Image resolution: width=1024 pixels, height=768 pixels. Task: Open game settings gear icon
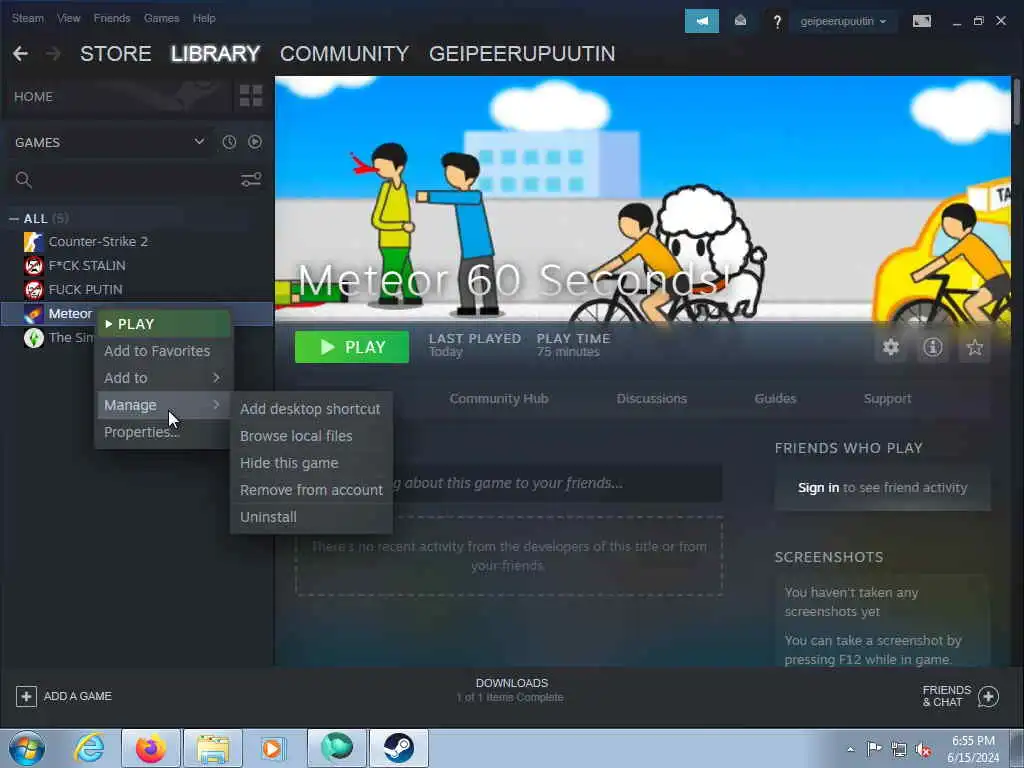[x=891, y=347]
